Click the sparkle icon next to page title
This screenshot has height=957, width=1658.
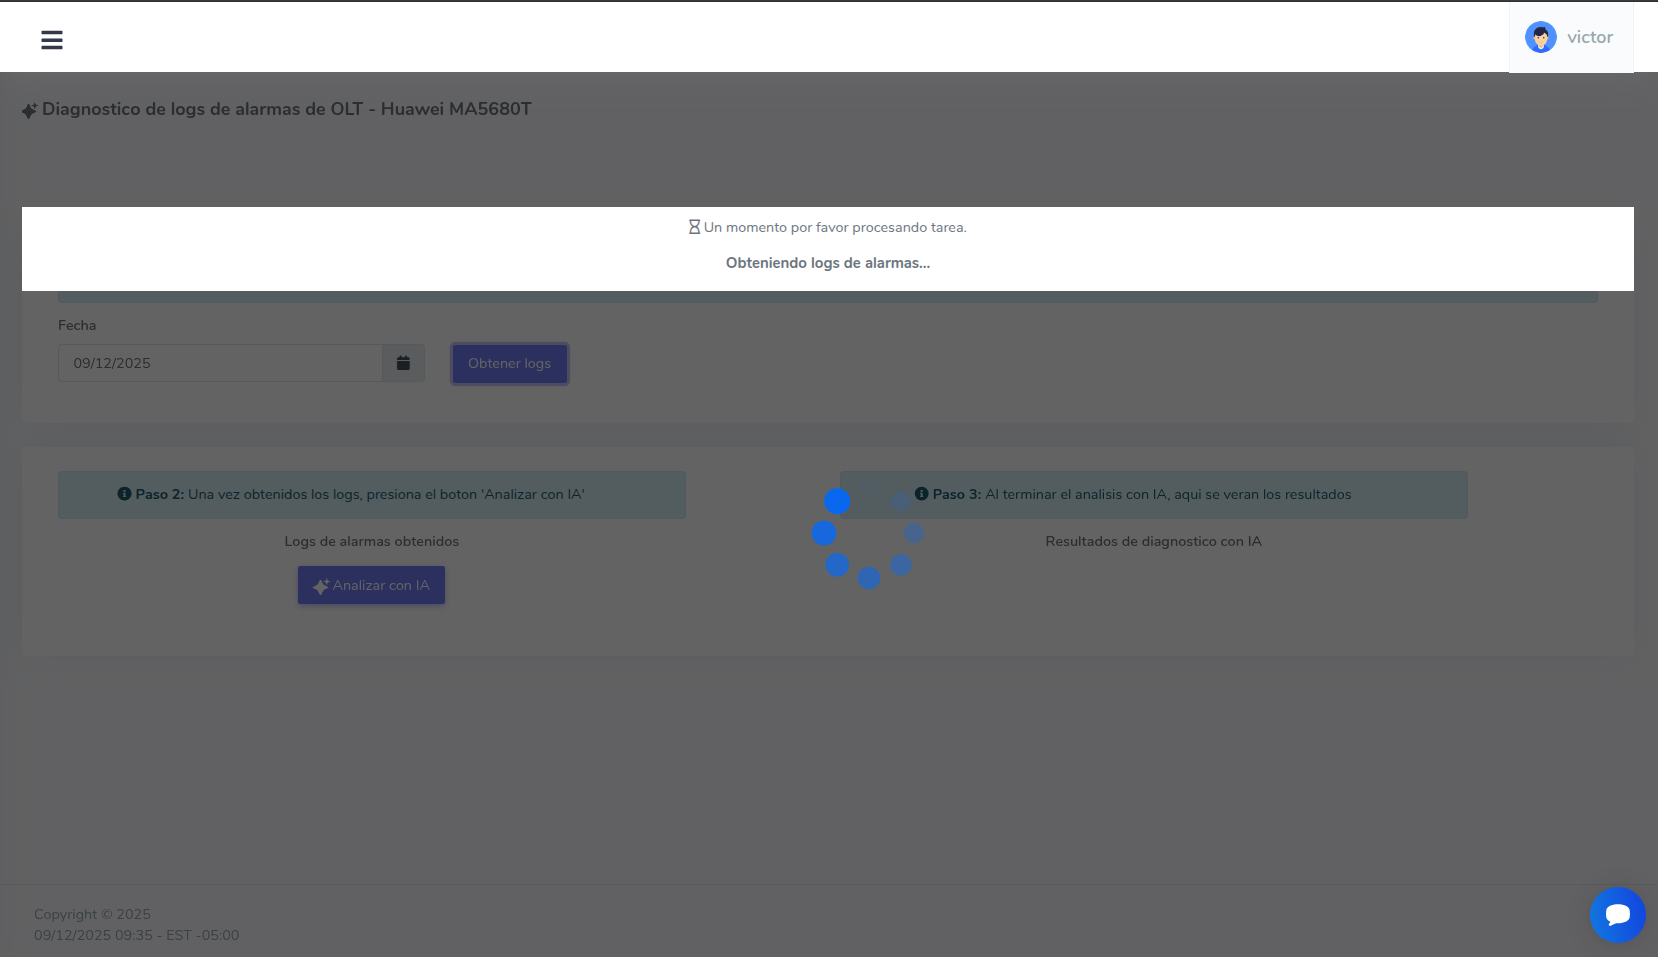click(x=30, y=110)
